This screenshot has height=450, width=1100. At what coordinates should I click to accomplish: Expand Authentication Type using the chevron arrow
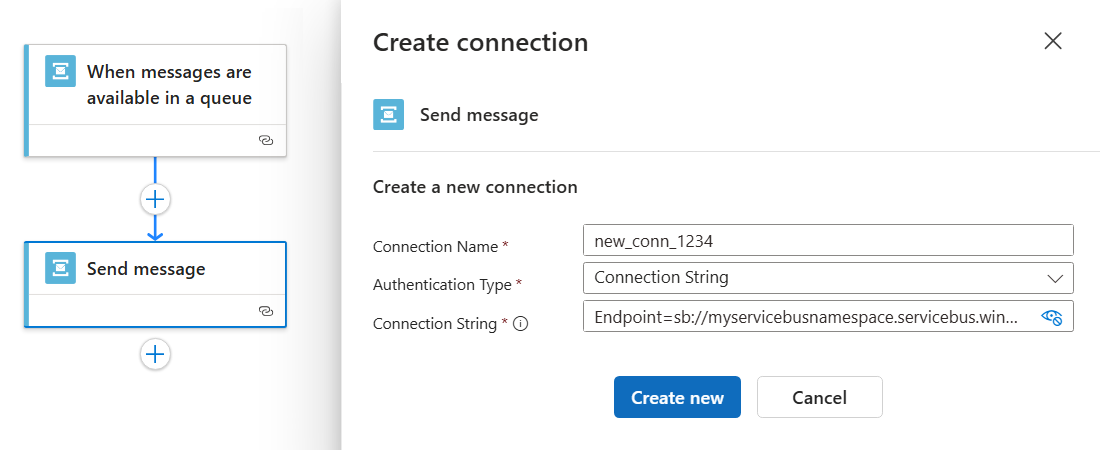[1054, 277]
